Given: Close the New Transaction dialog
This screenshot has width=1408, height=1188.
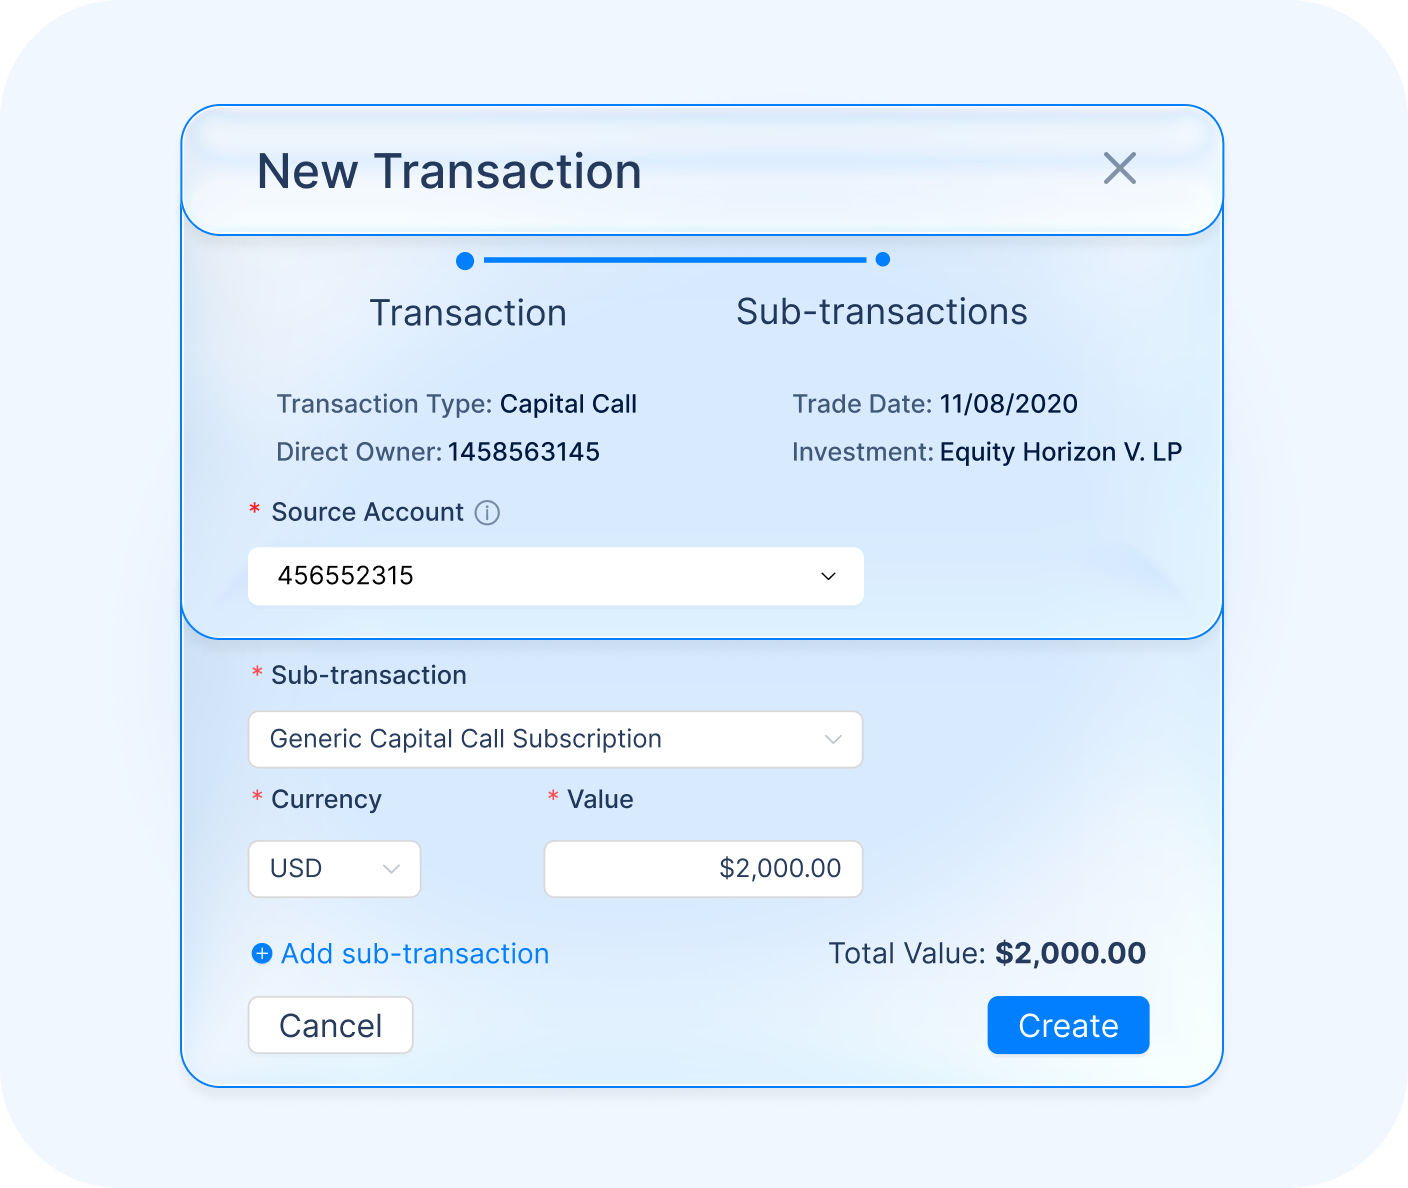Looking at the screenshot, I should (x=1119, y=169).
